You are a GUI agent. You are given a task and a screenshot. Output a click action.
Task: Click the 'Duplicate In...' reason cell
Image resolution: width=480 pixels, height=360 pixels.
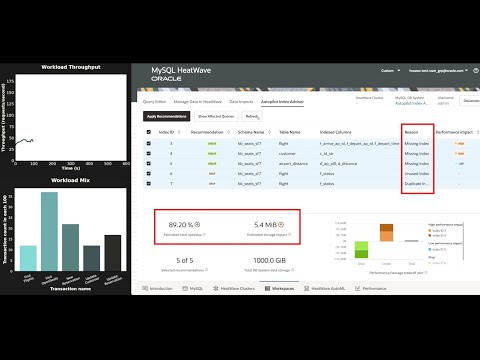tap(417, 183)
